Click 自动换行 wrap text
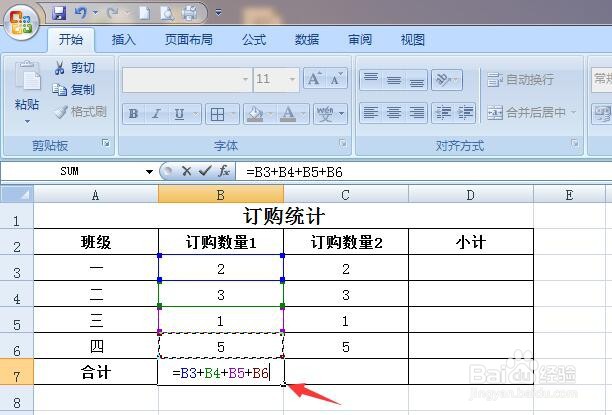The height and width of the screenshot is (415, 612). coord(520,80)
